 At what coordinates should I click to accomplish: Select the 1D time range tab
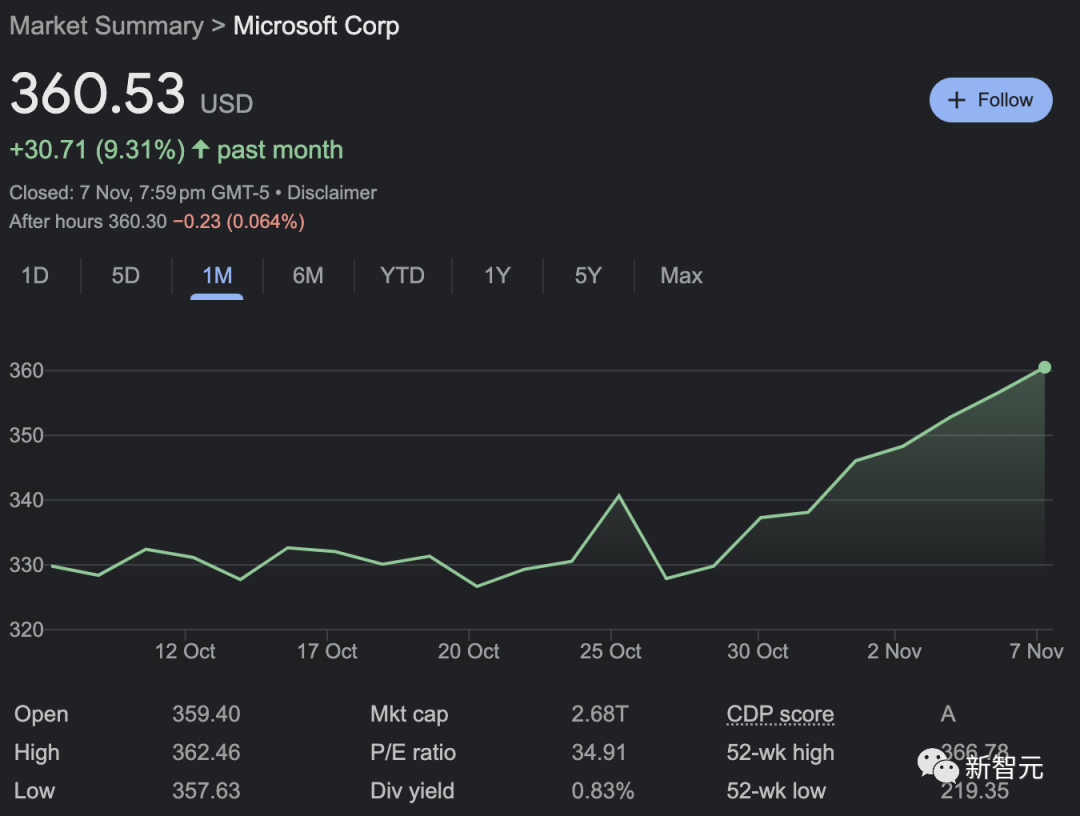tap(35, 276)
